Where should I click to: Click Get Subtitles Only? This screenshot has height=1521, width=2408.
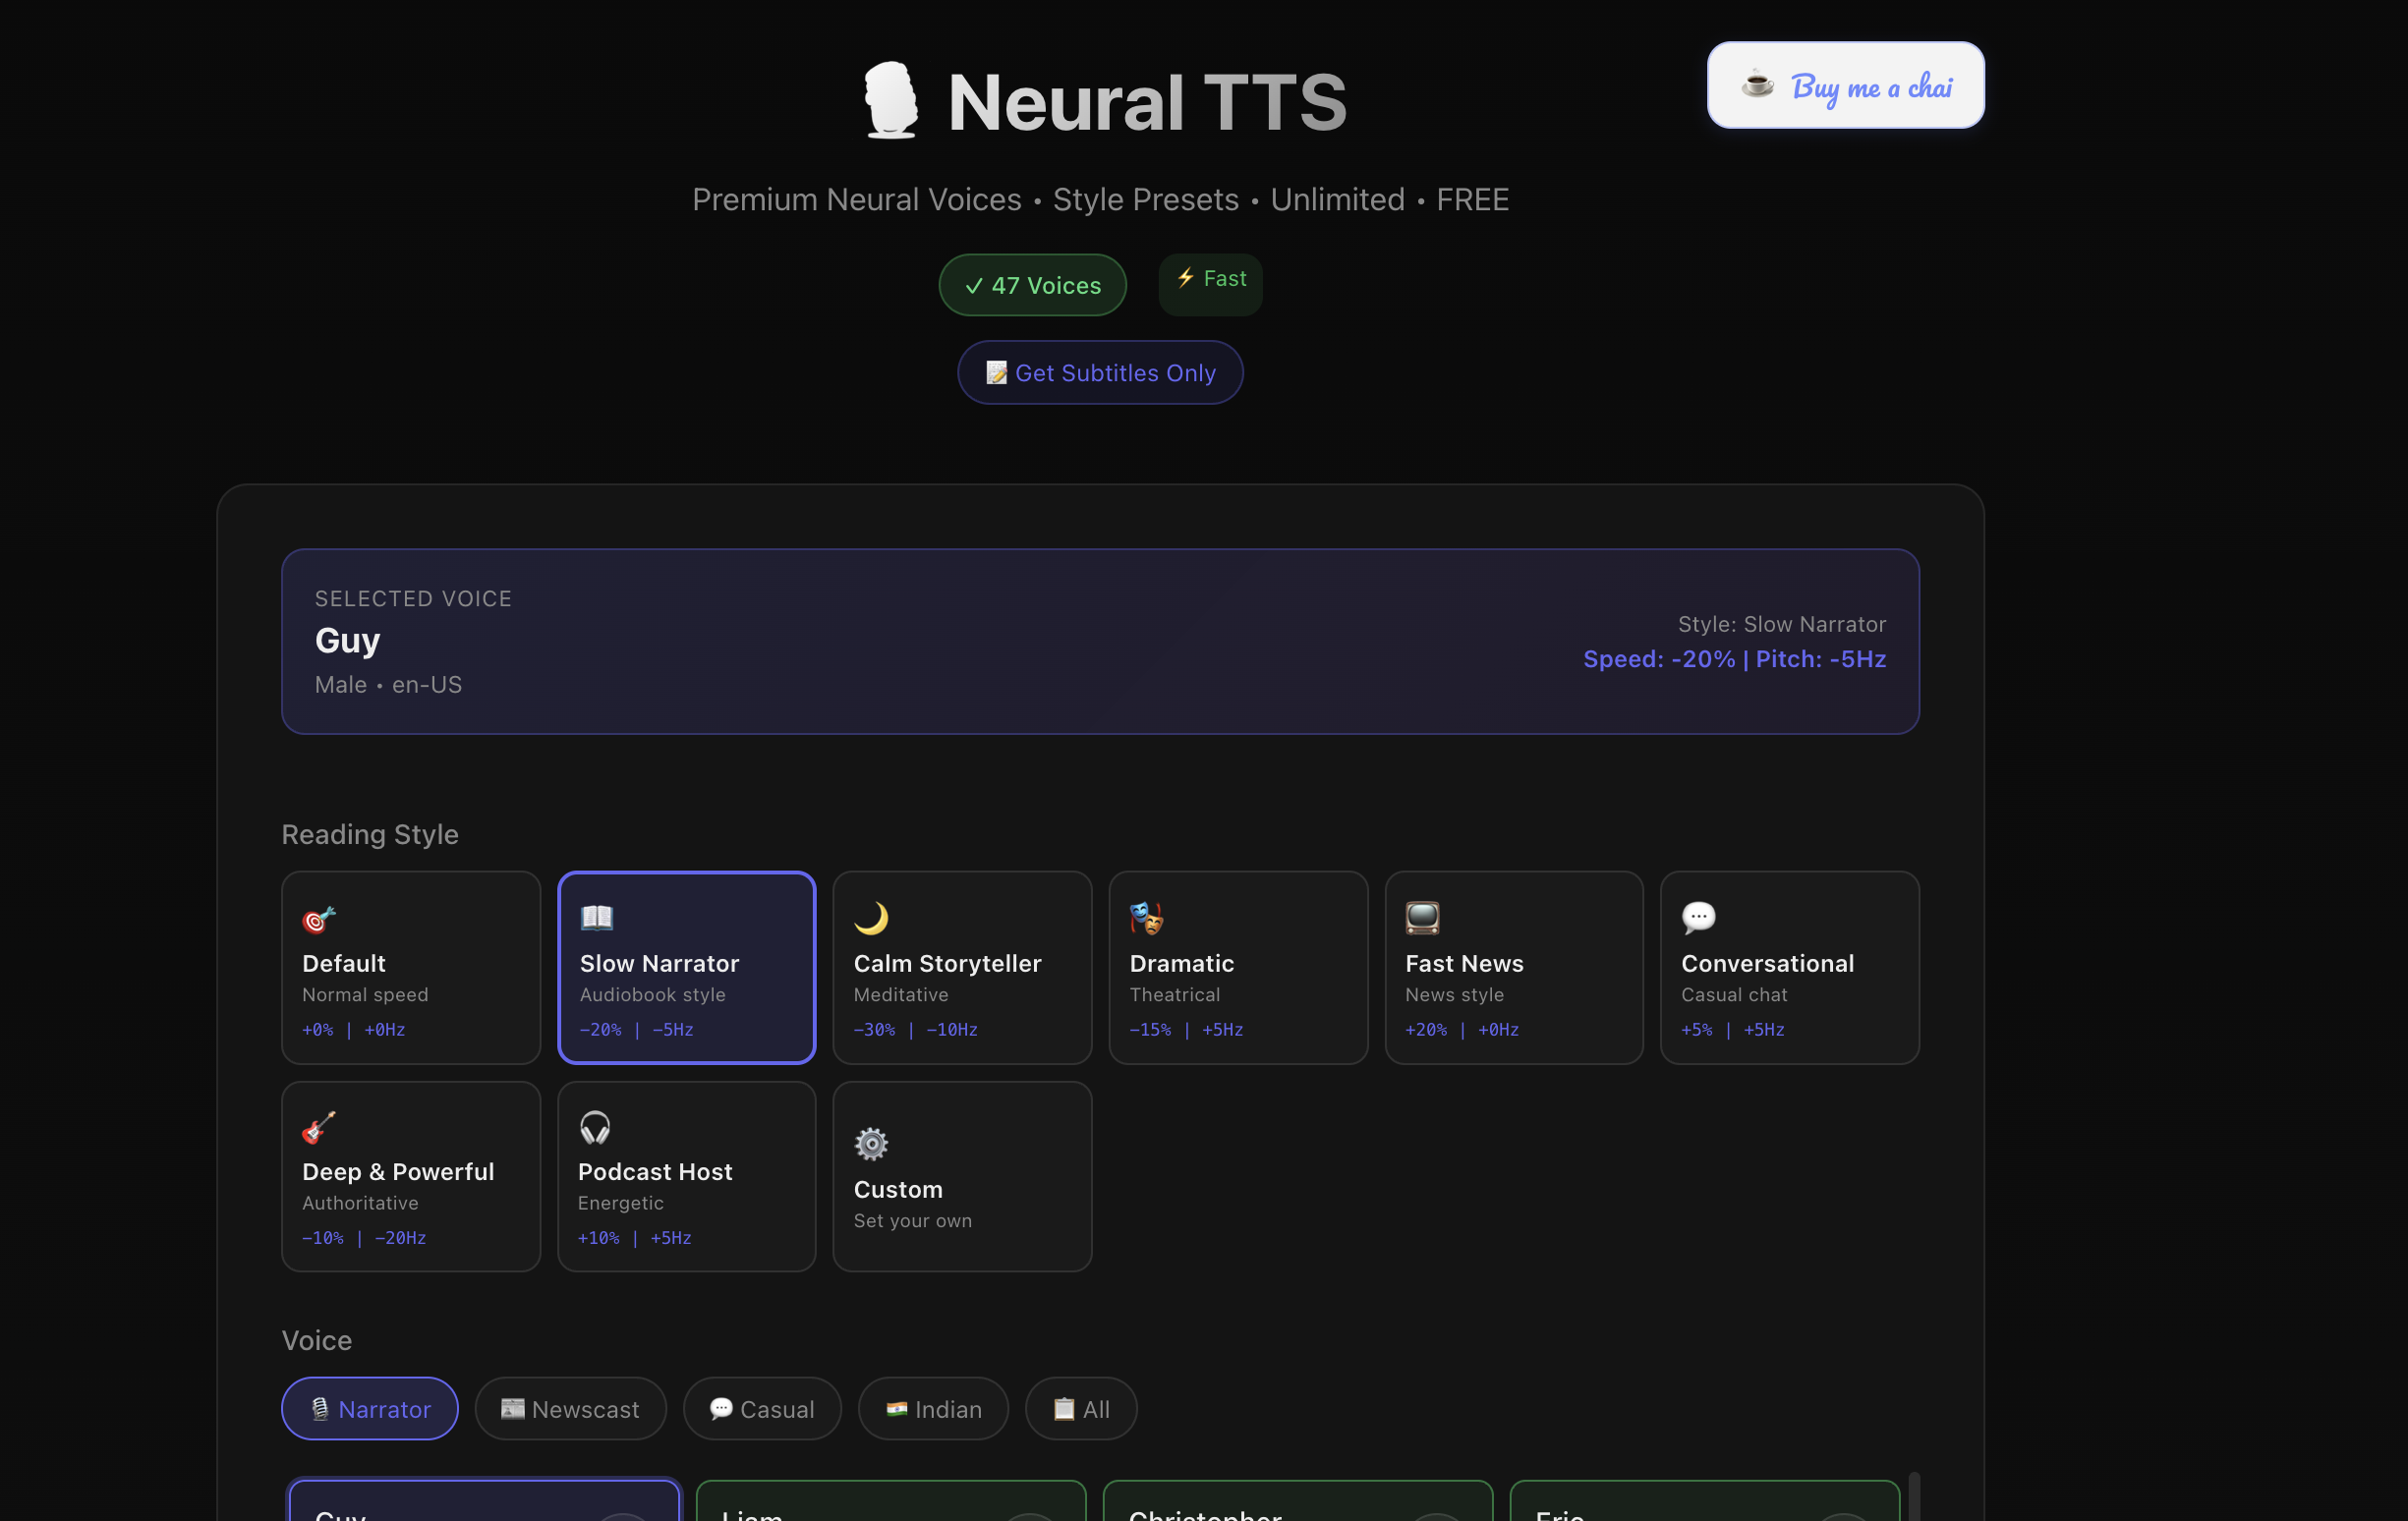(1100, 372)
